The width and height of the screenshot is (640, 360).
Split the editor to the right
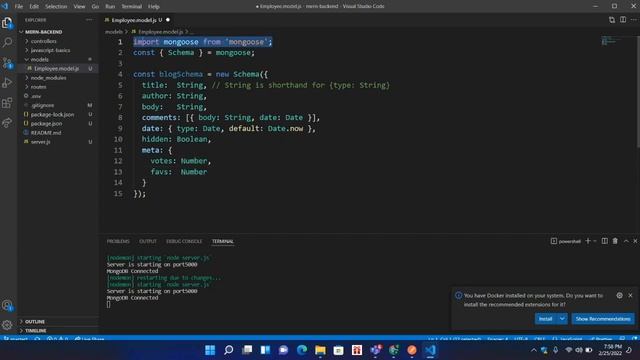coord(623,20)
